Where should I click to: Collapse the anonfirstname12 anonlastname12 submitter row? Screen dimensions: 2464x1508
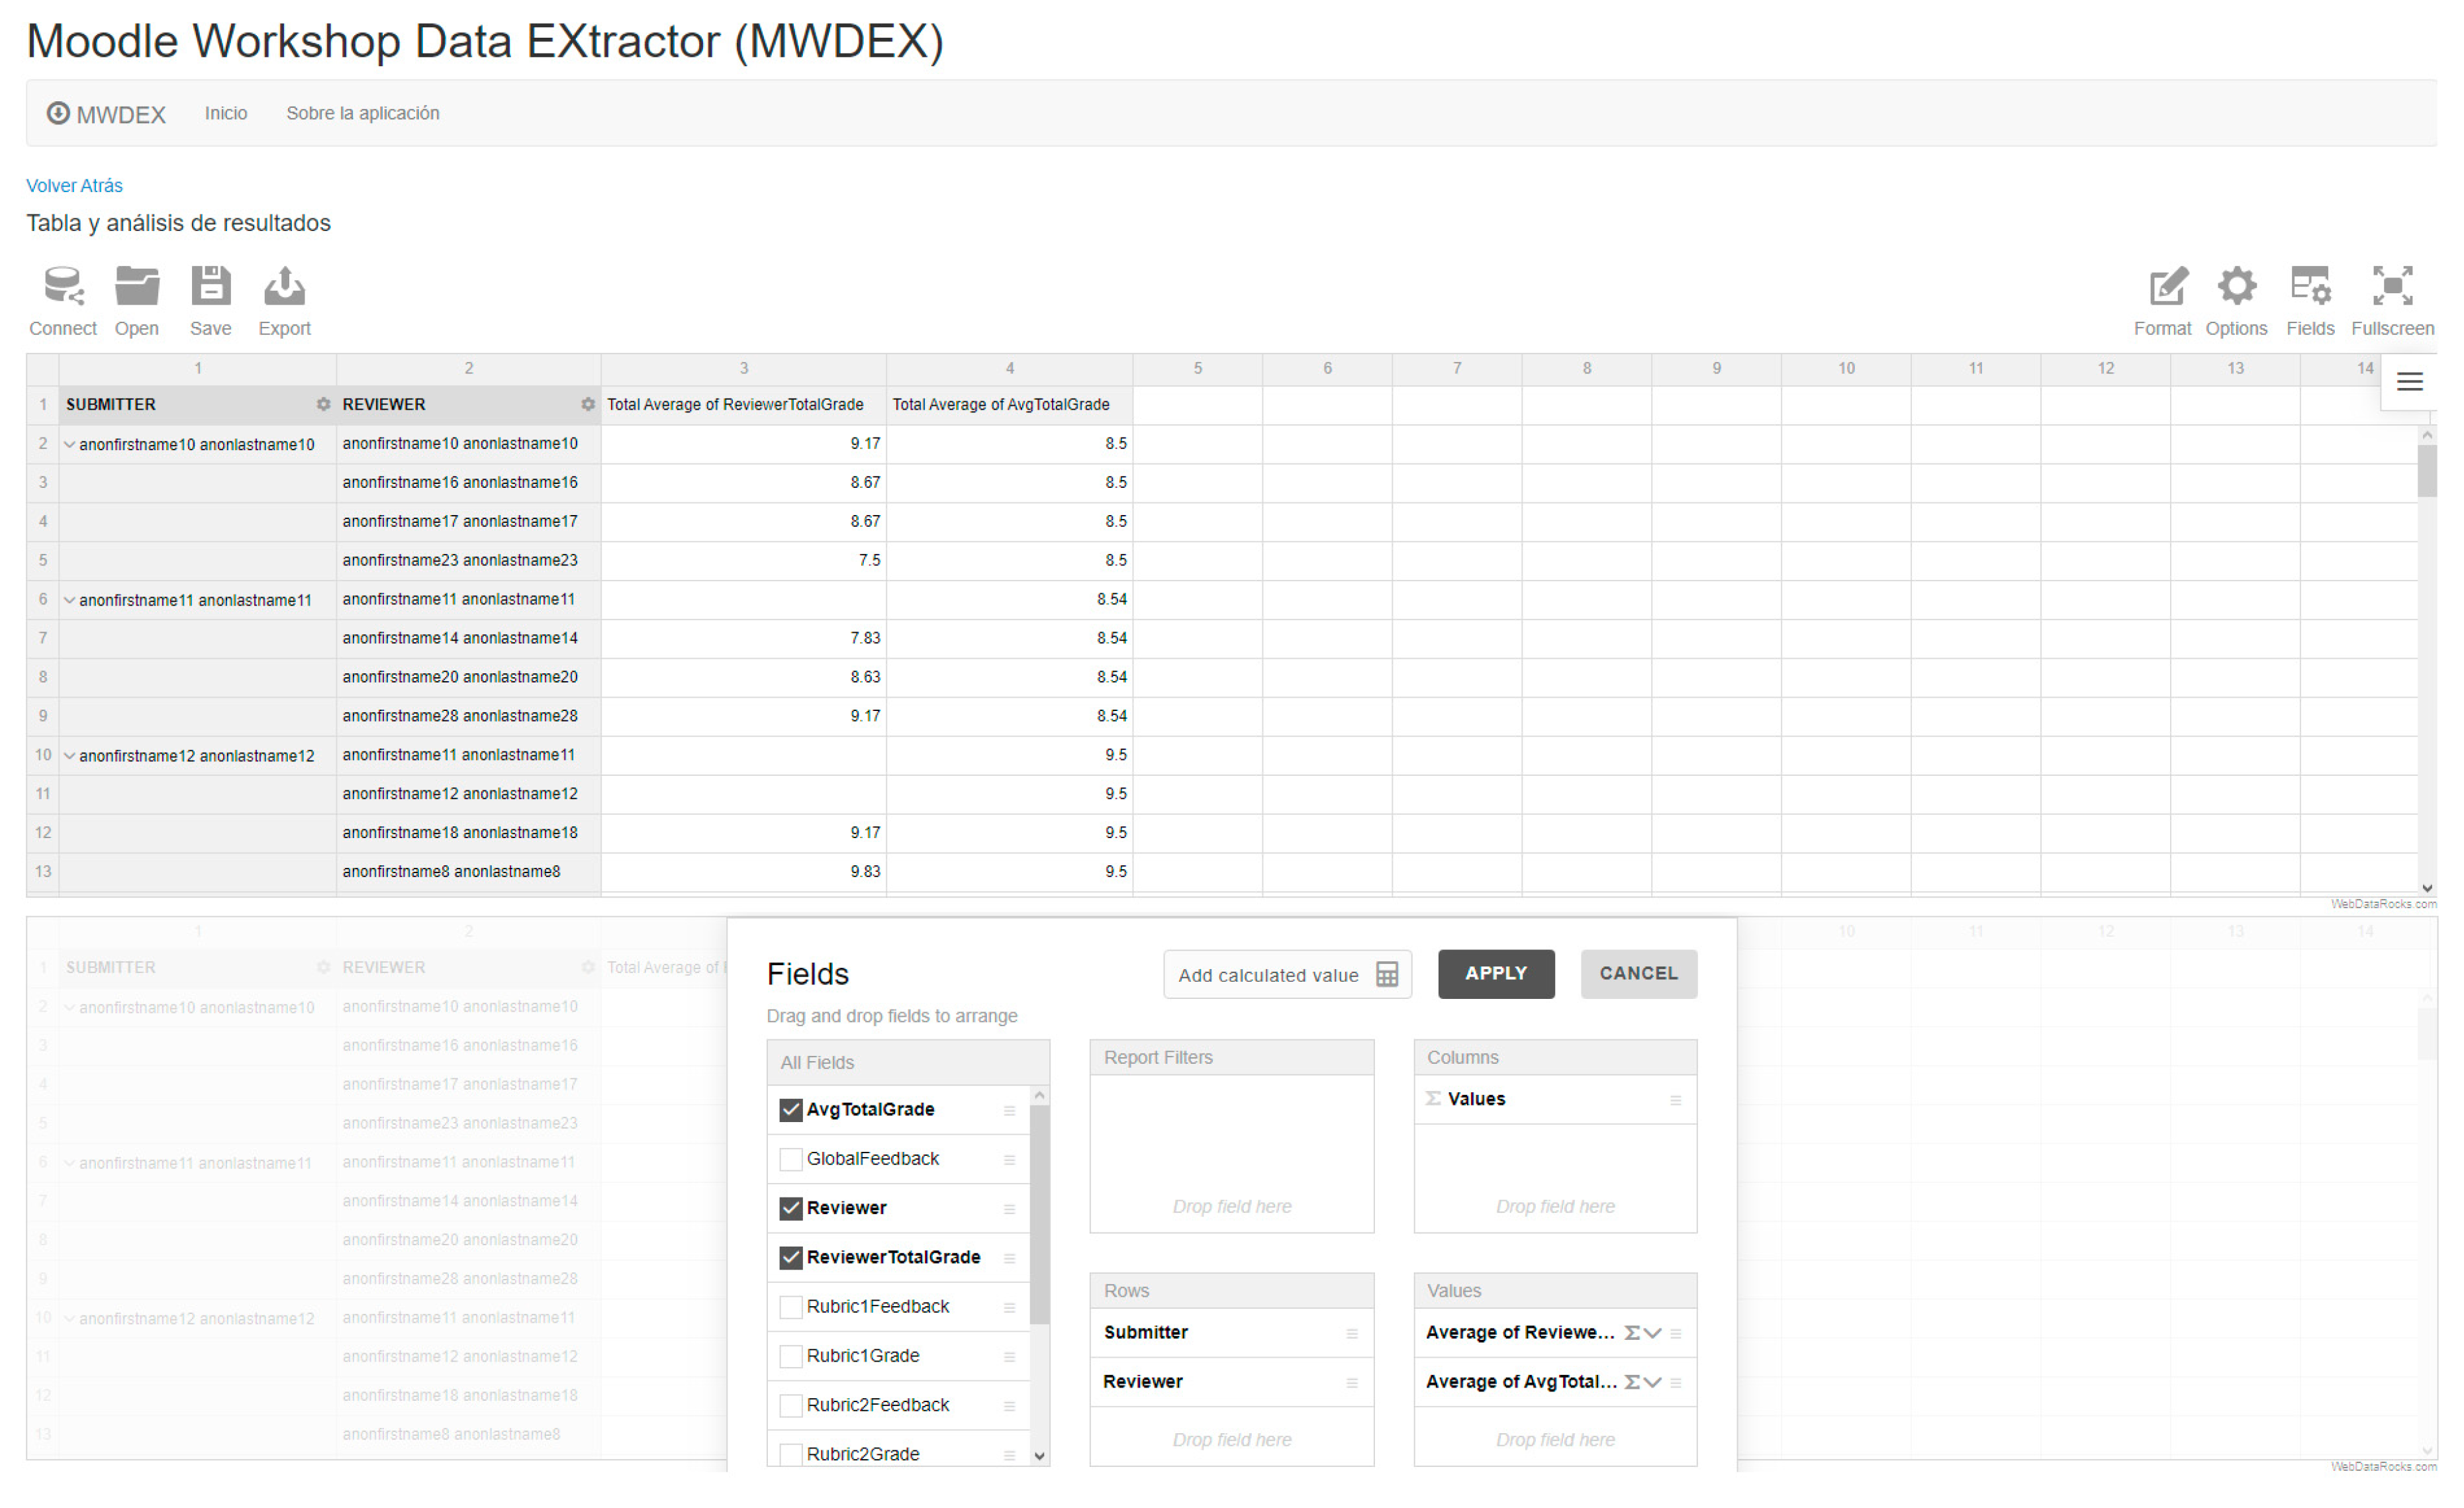pyautogui.click(x=70, y=756)
